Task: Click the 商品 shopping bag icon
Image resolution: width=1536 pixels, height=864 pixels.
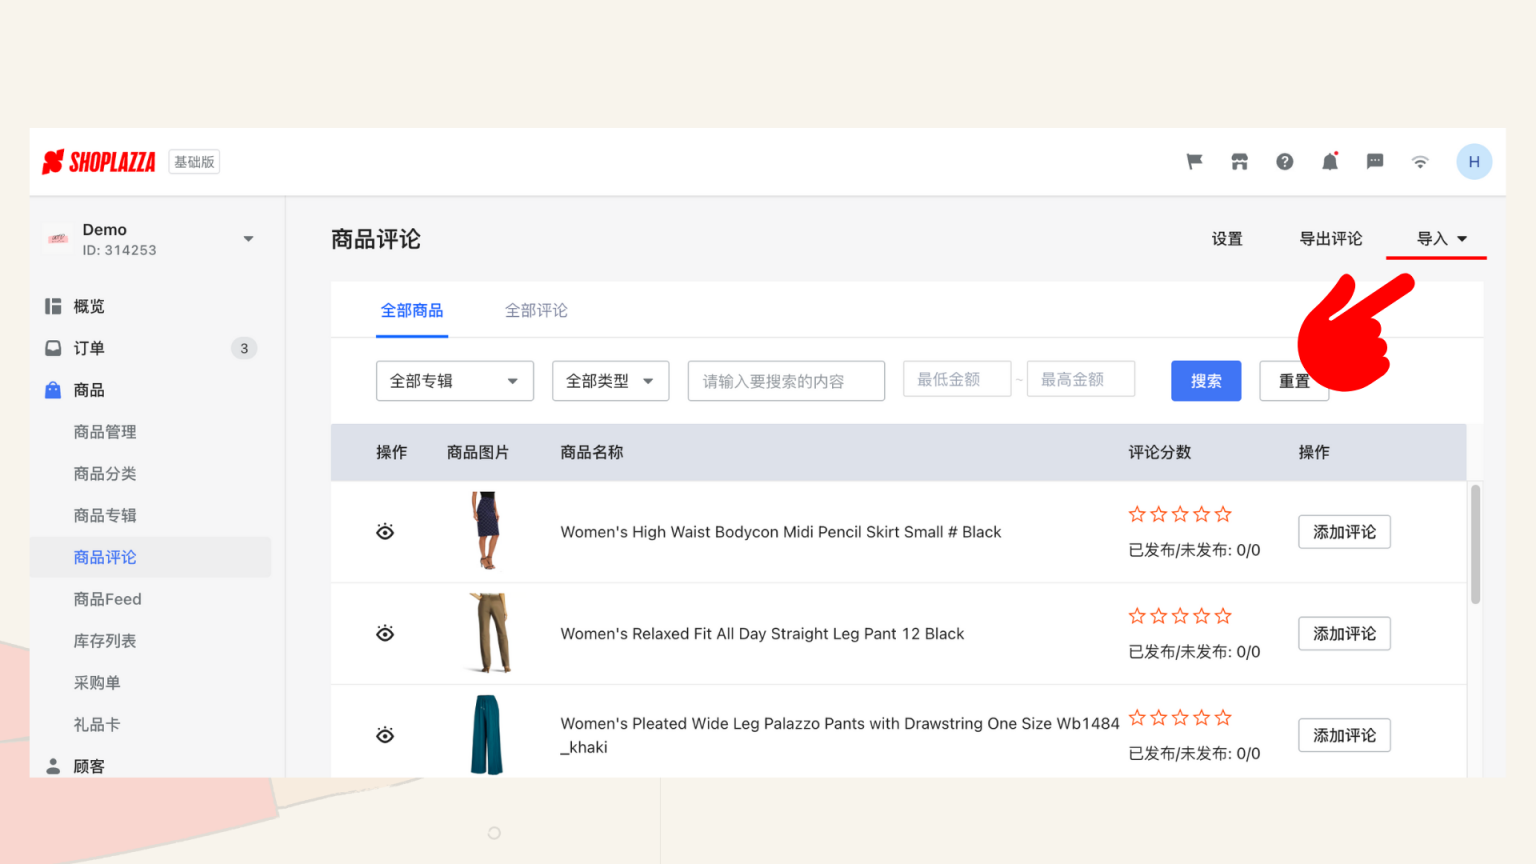Action: [x=53, y=390]
